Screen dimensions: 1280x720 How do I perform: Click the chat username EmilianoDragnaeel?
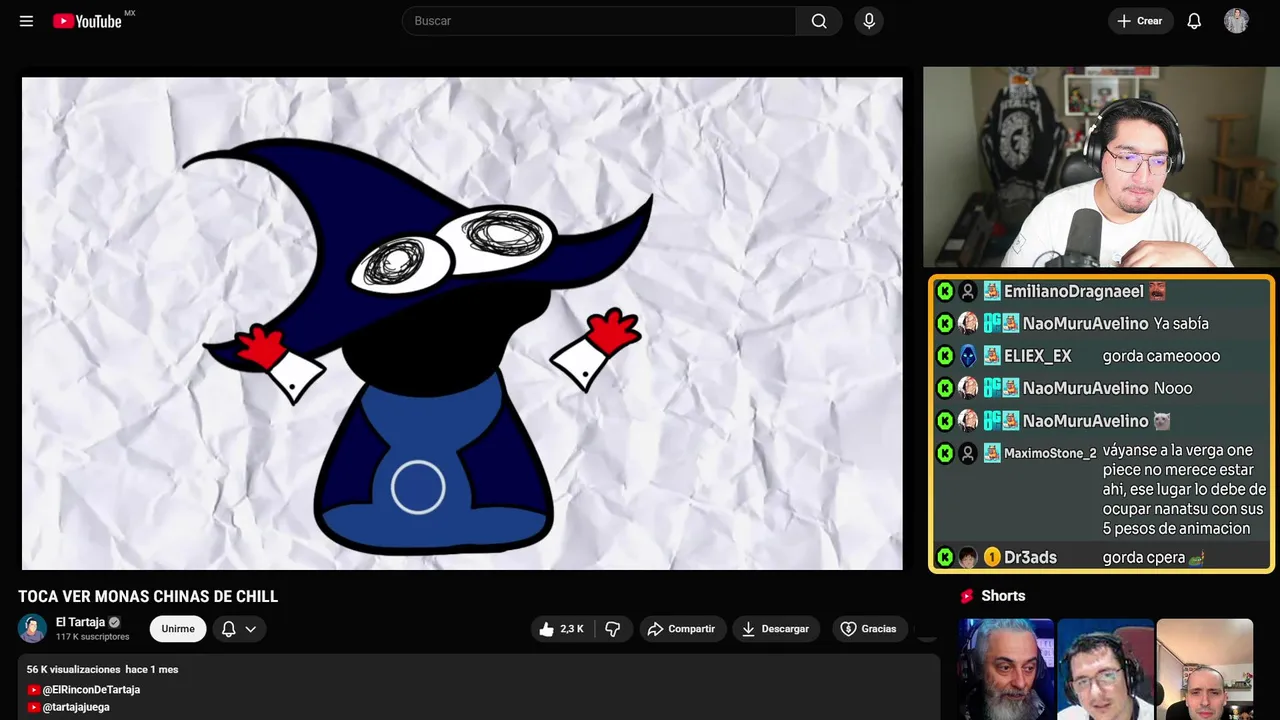1074,291
